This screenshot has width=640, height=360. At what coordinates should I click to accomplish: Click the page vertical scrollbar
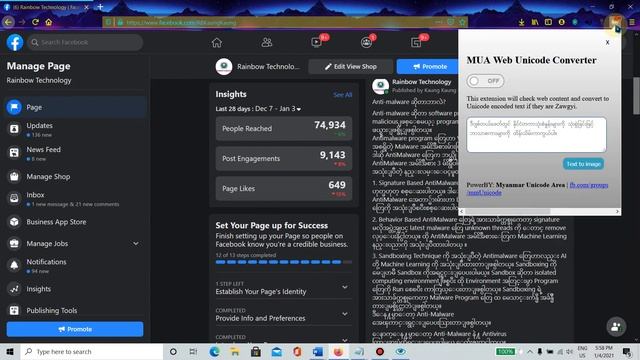636,96
